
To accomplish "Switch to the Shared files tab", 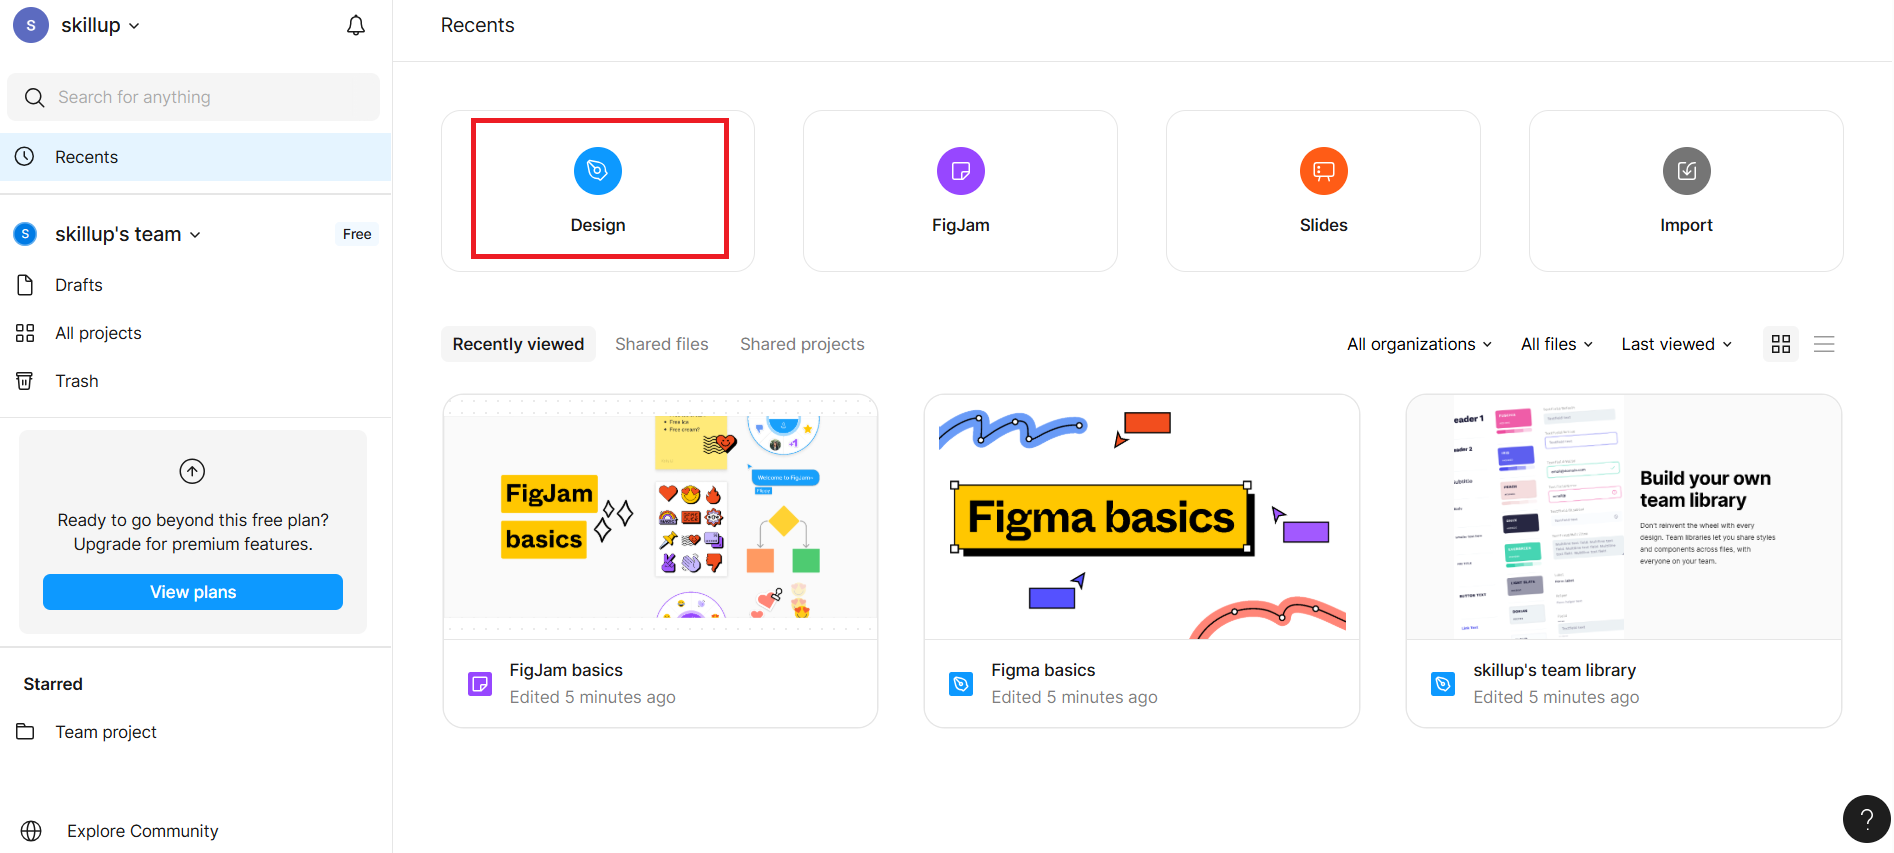I will (661, 344).
